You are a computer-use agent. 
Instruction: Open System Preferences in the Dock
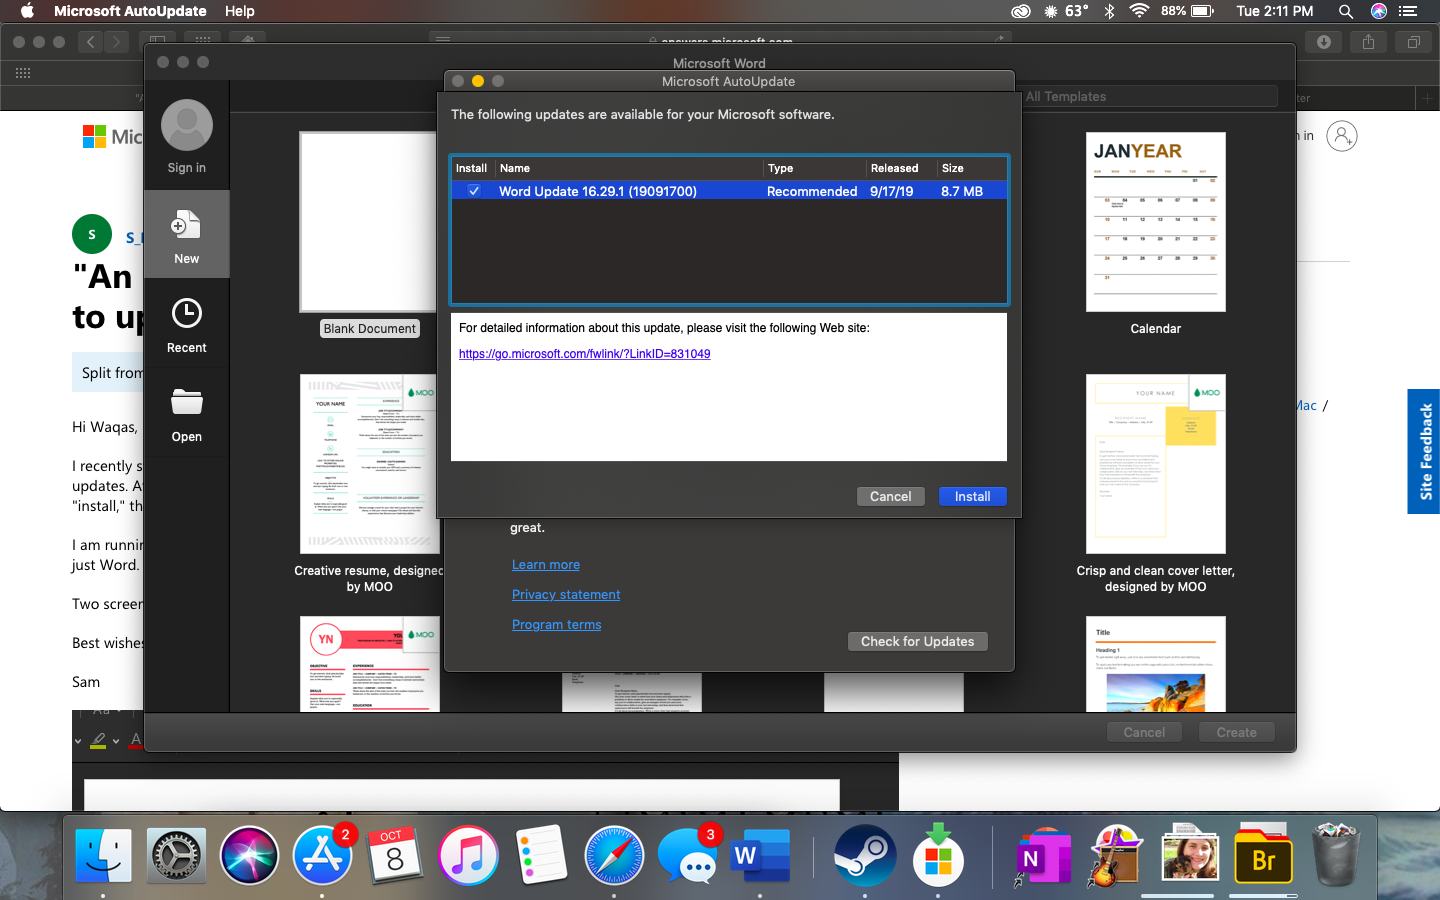point(176,856)
